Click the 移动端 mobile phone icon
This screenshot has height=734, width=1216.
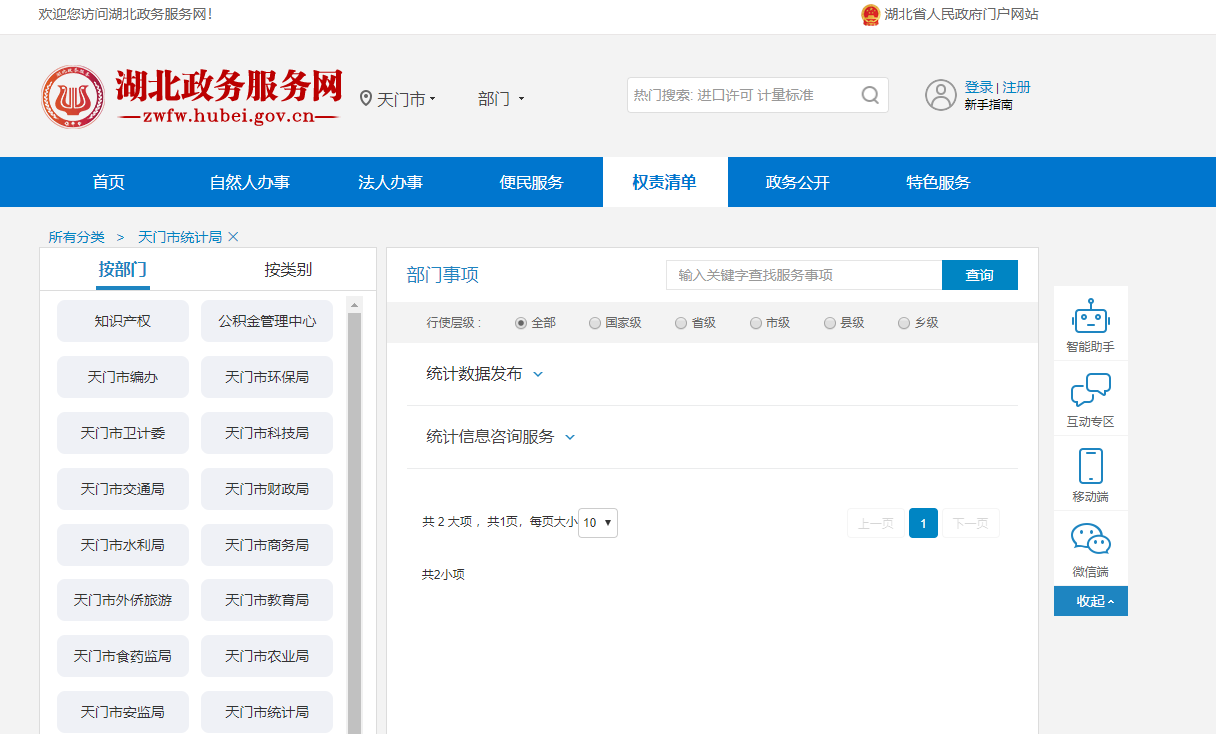[x=1090, y=466]
